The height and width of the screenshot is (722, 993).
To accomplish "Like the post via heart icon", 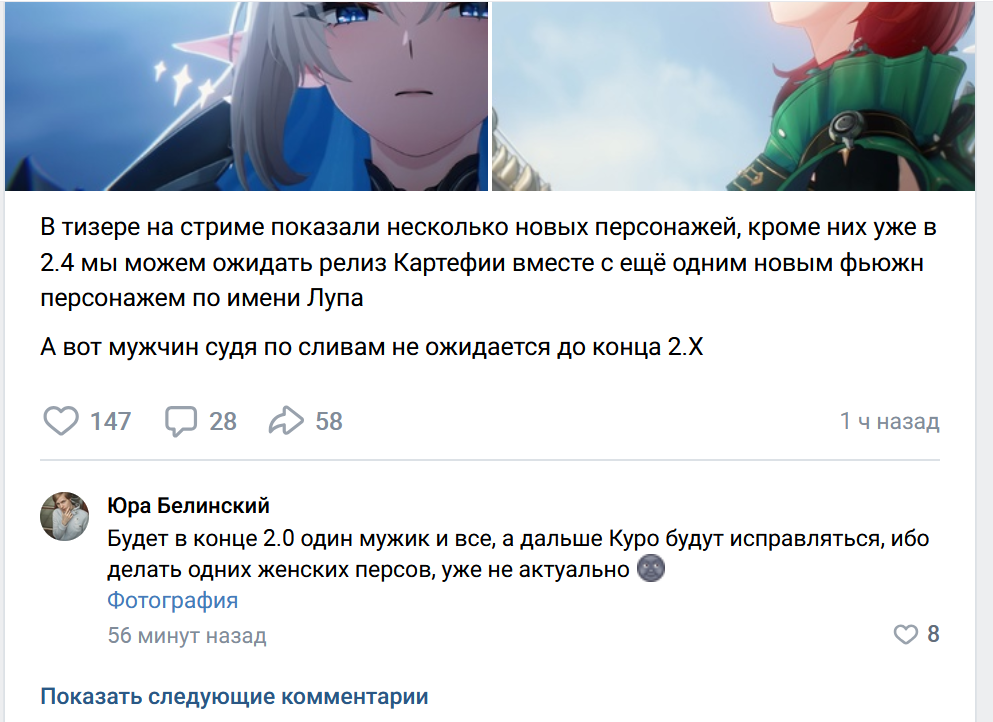I will [x=61, y=421].
